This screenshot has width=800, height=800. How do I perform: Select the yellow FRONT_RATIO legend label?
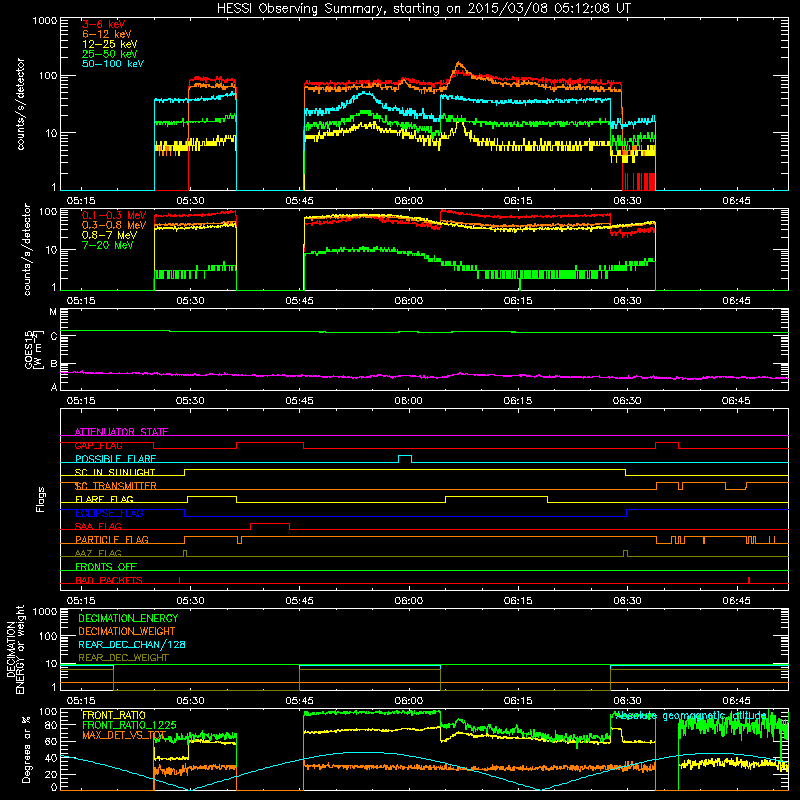coord(114,715)
